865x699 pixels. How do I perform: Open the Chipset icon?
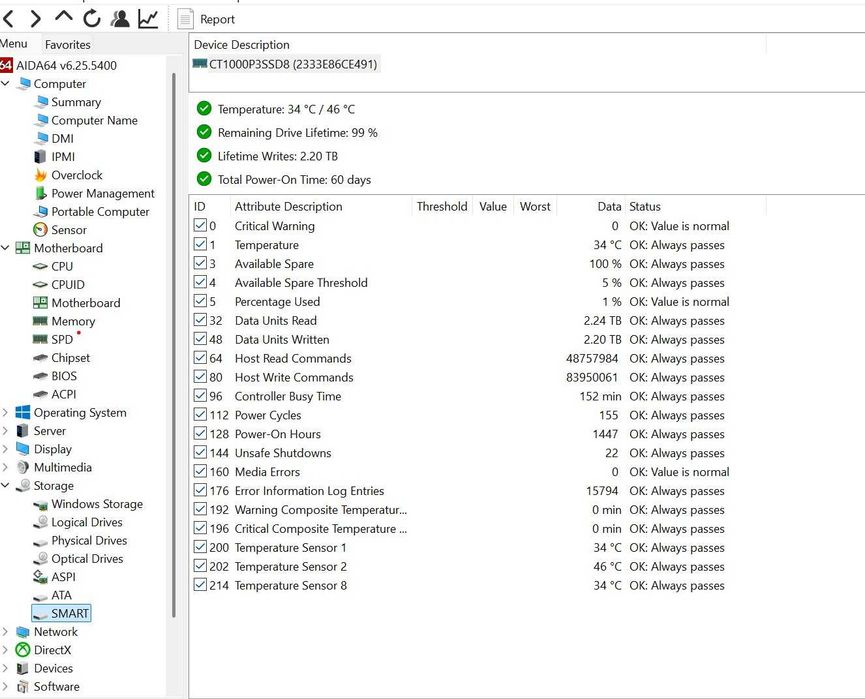[x=40, y=357]
